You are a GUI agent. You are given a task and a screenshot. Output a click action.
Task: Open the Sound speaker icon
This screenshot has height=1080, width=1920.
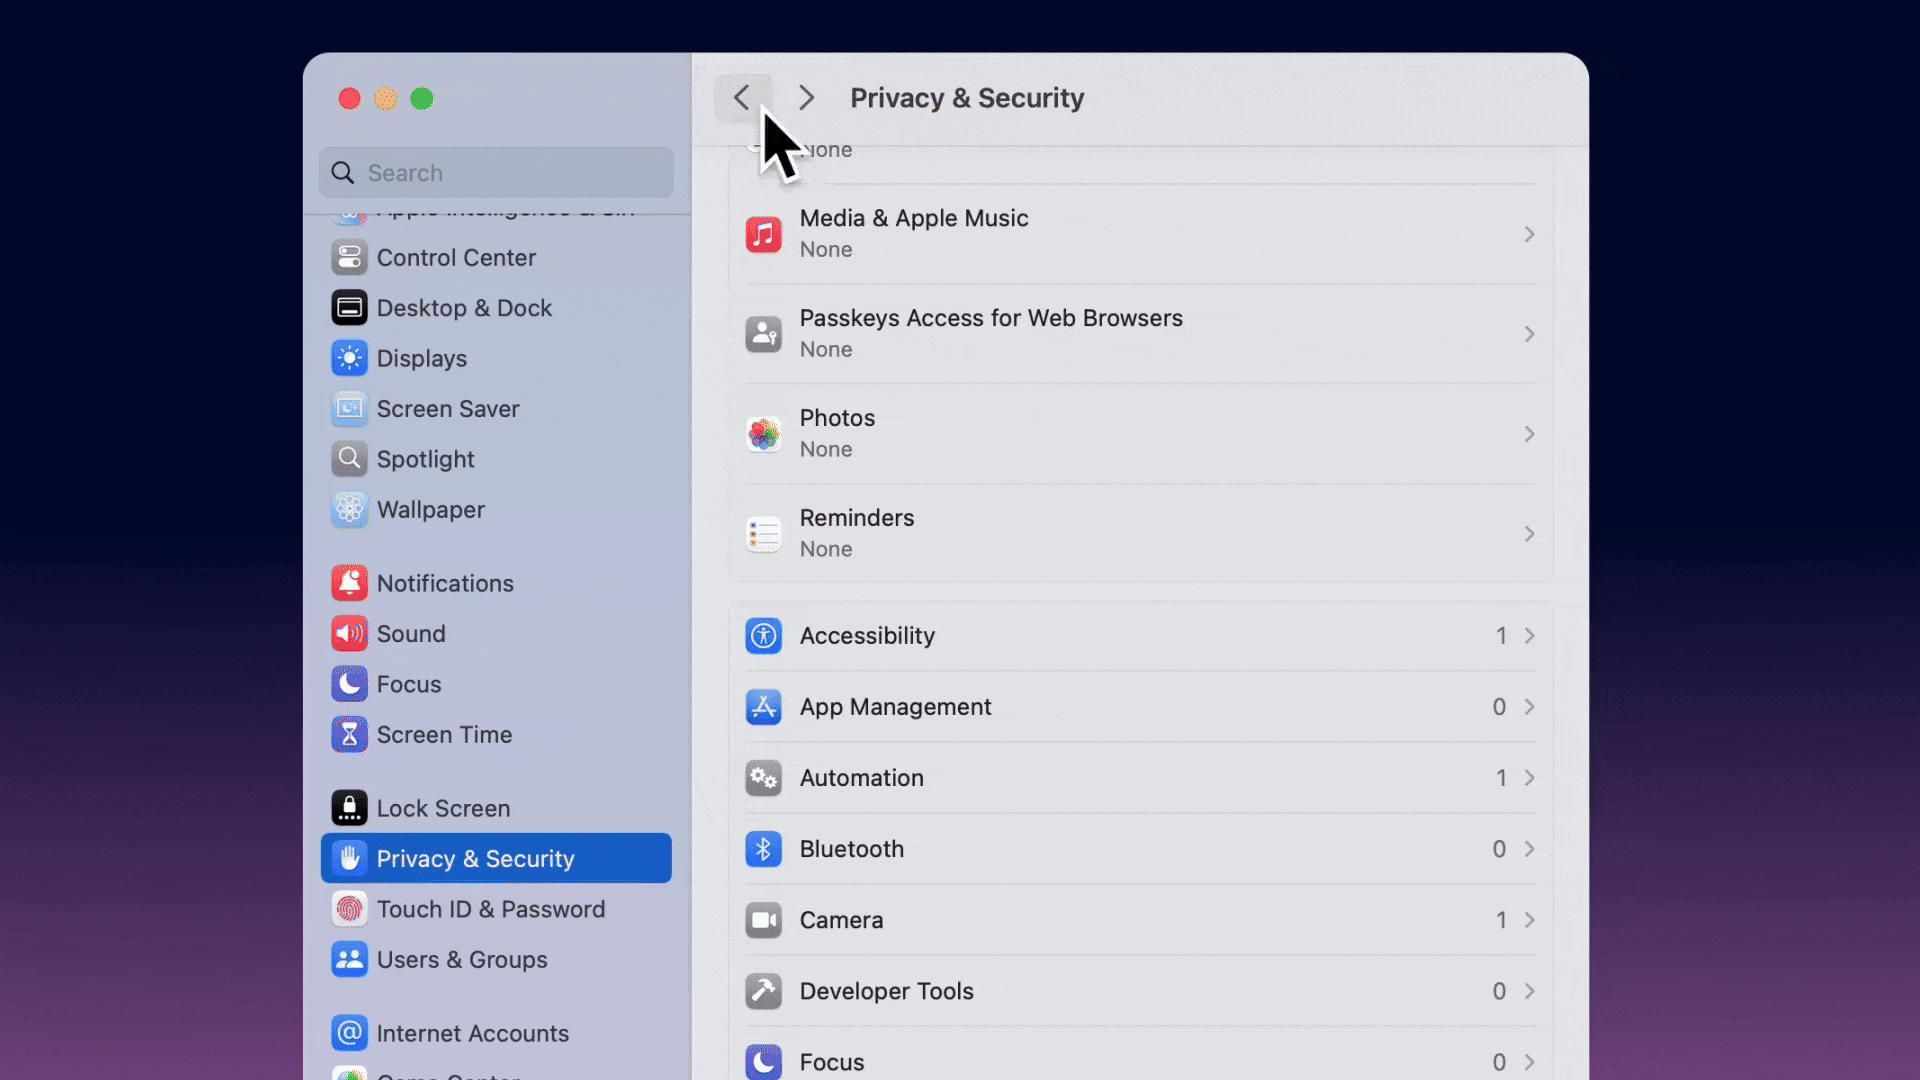click(349, 634)
